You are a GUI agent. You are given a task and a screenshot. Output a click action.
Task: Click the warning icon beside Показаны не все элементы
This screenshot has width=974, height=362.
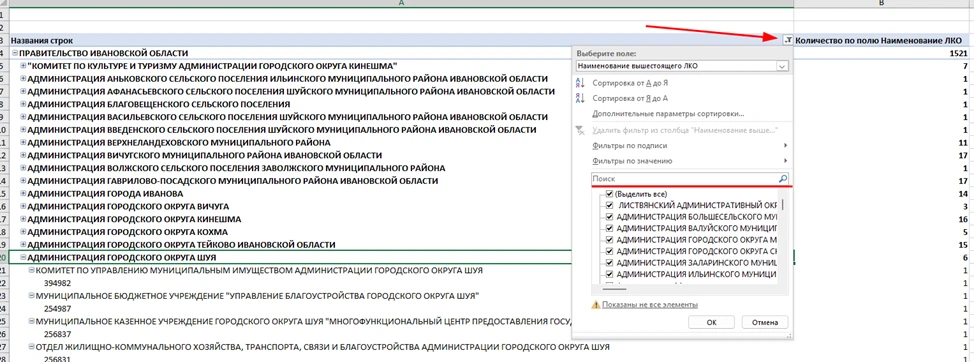pos(596,305)
